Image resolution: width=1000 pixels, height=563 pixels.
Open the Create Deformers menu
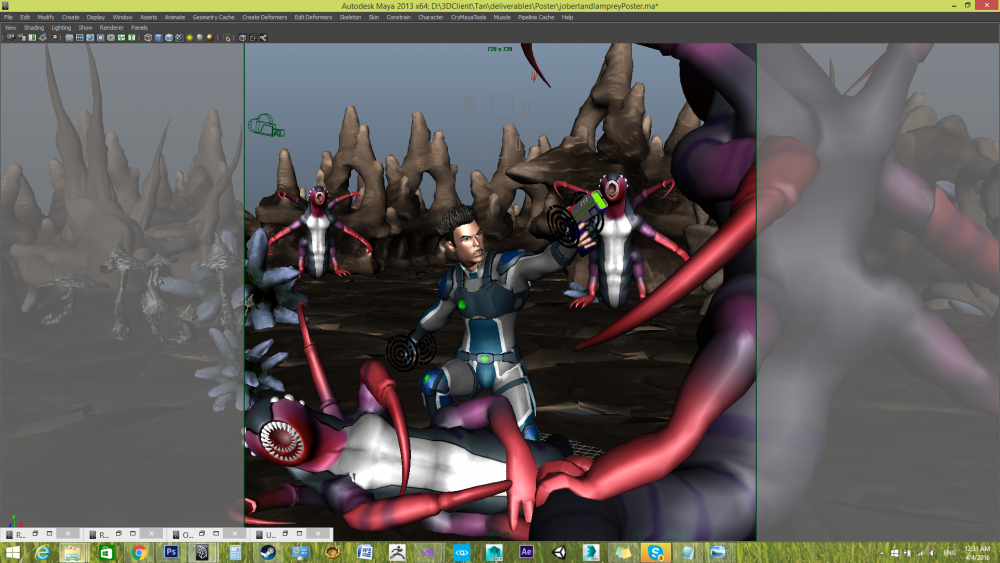point(265,17)
